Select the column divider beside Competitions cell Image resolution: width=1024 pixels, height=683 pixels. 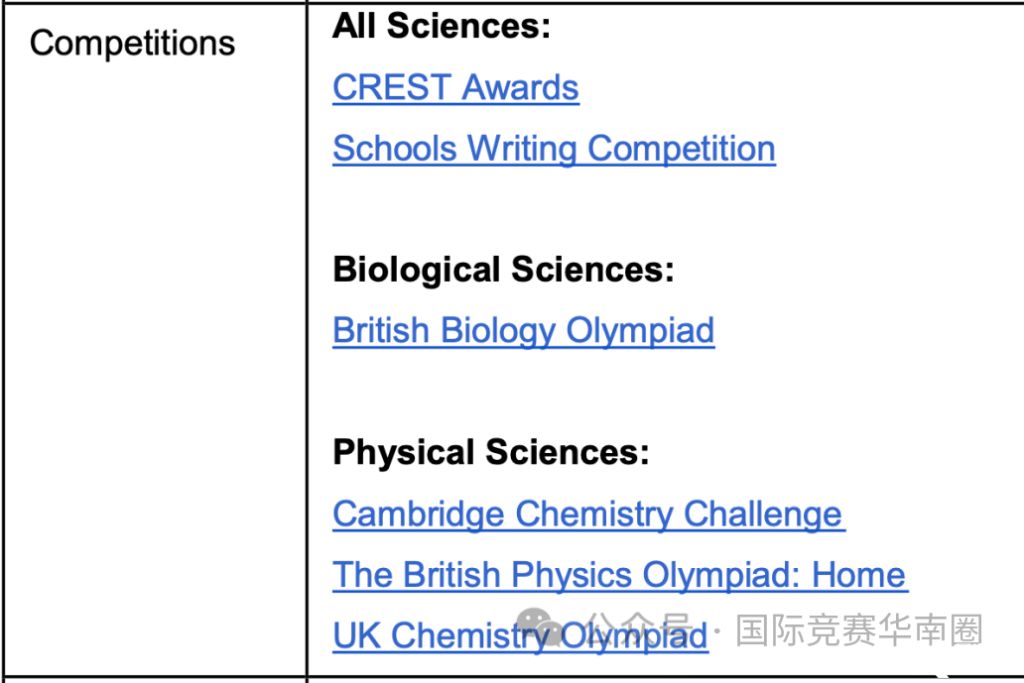coord(307,340)
